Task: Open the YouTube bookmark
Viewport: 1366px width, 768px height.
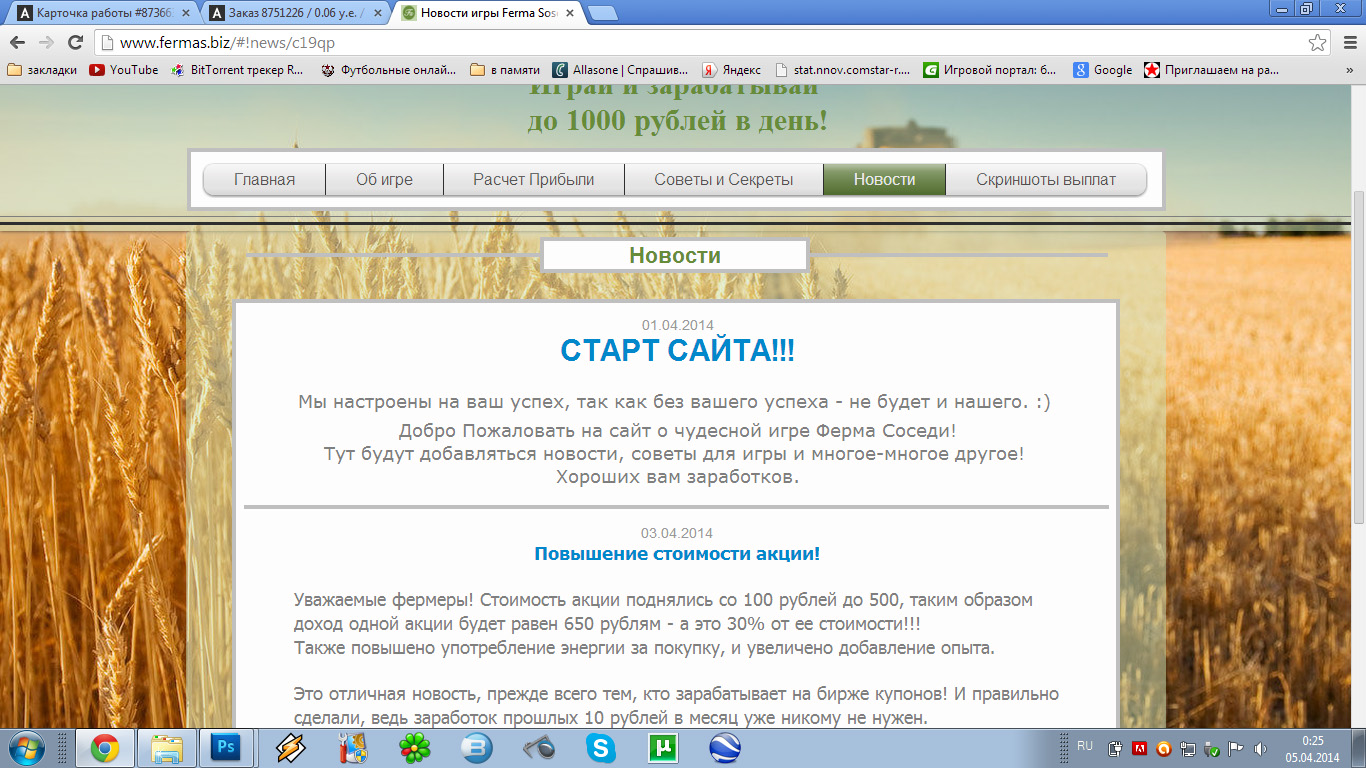Action: coord(124,70)
